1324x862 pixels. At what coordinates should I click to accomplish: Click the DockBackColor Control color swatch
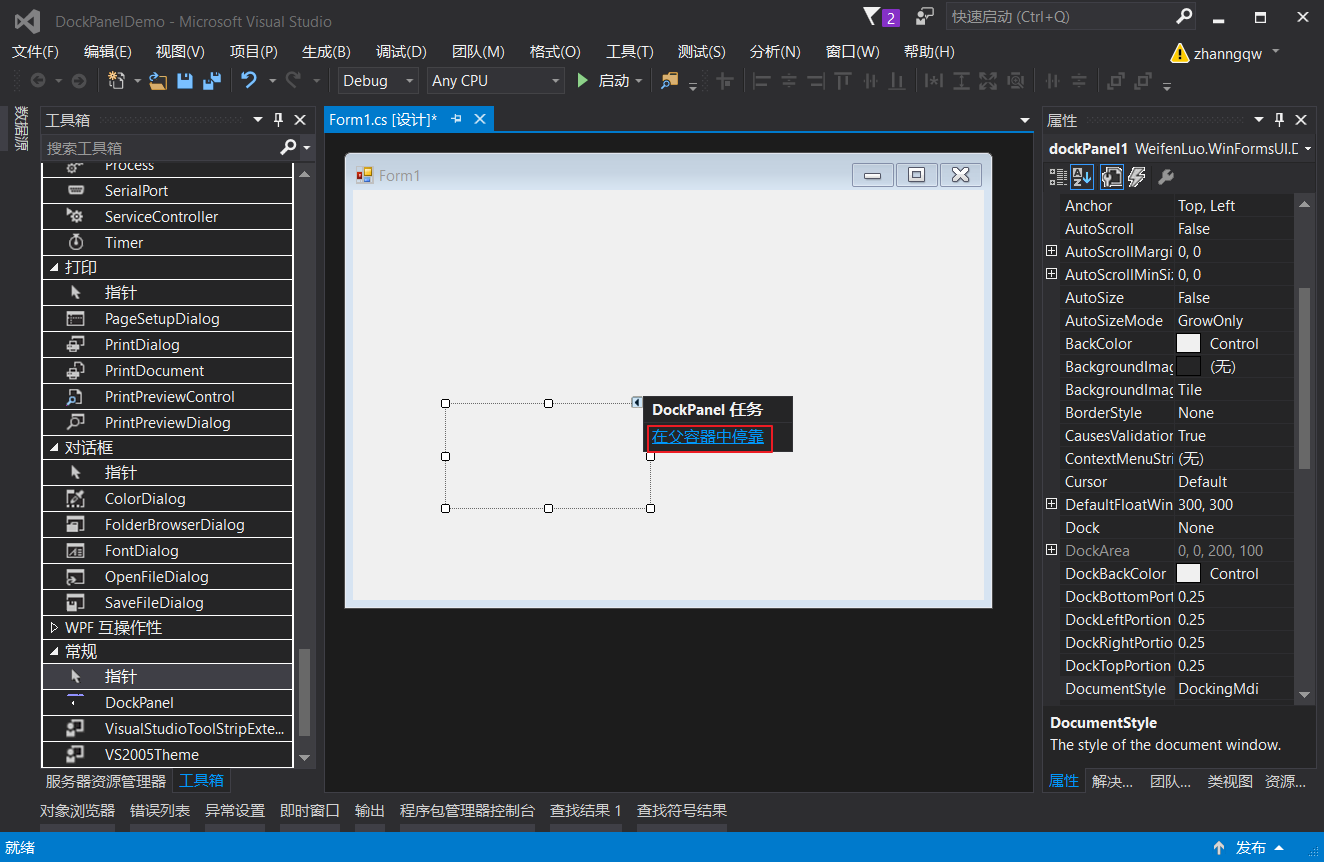pyautogui.click(x=1188, y=573)
